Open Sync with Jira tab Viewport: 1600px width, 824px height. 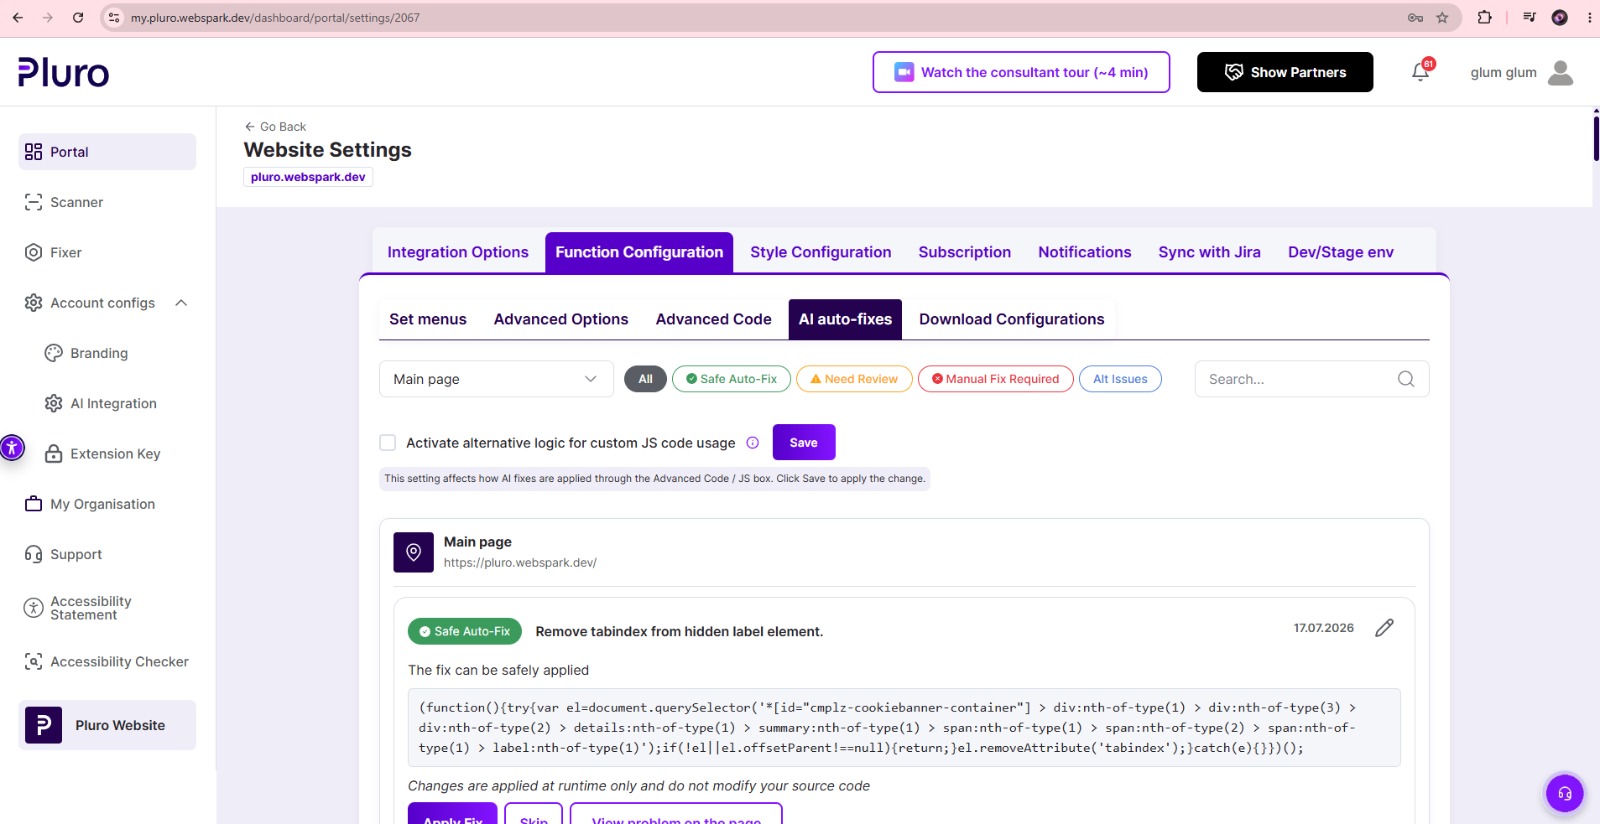[x=1209, y=252]
